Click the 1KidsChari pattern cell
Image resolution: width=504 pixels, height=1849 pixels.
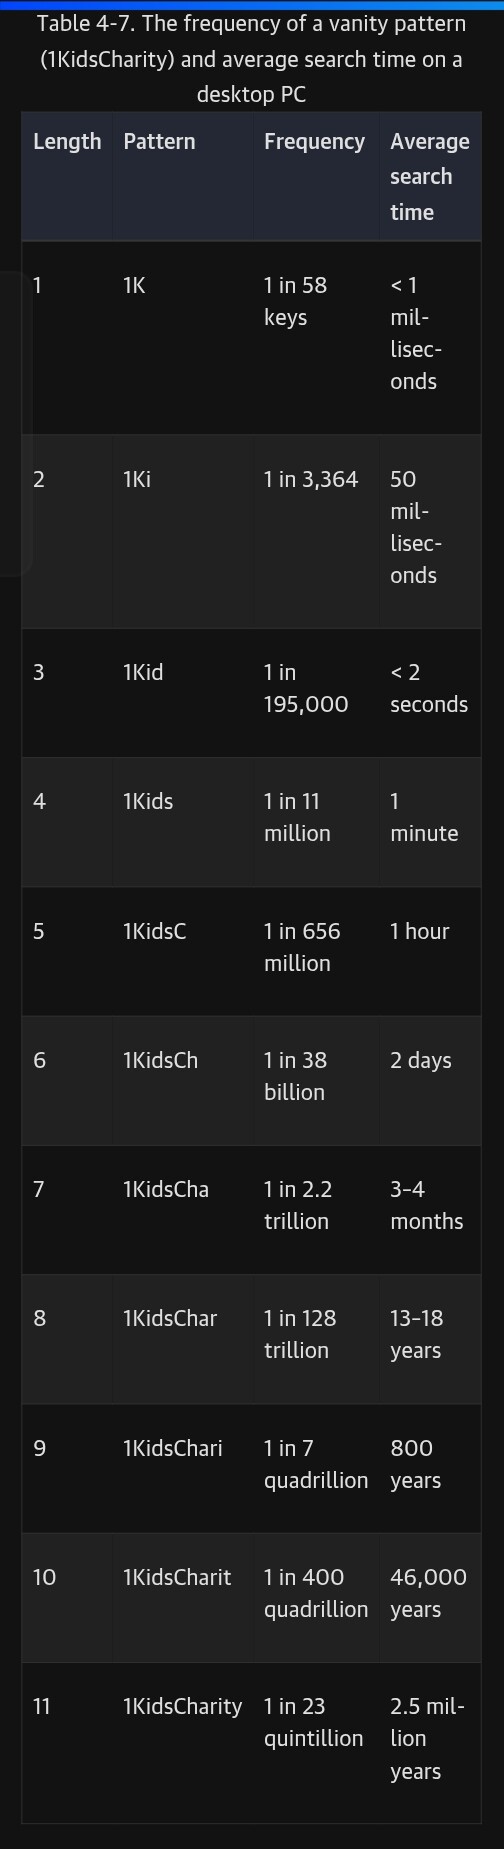pyautogui.click(x=173, y=1448)
